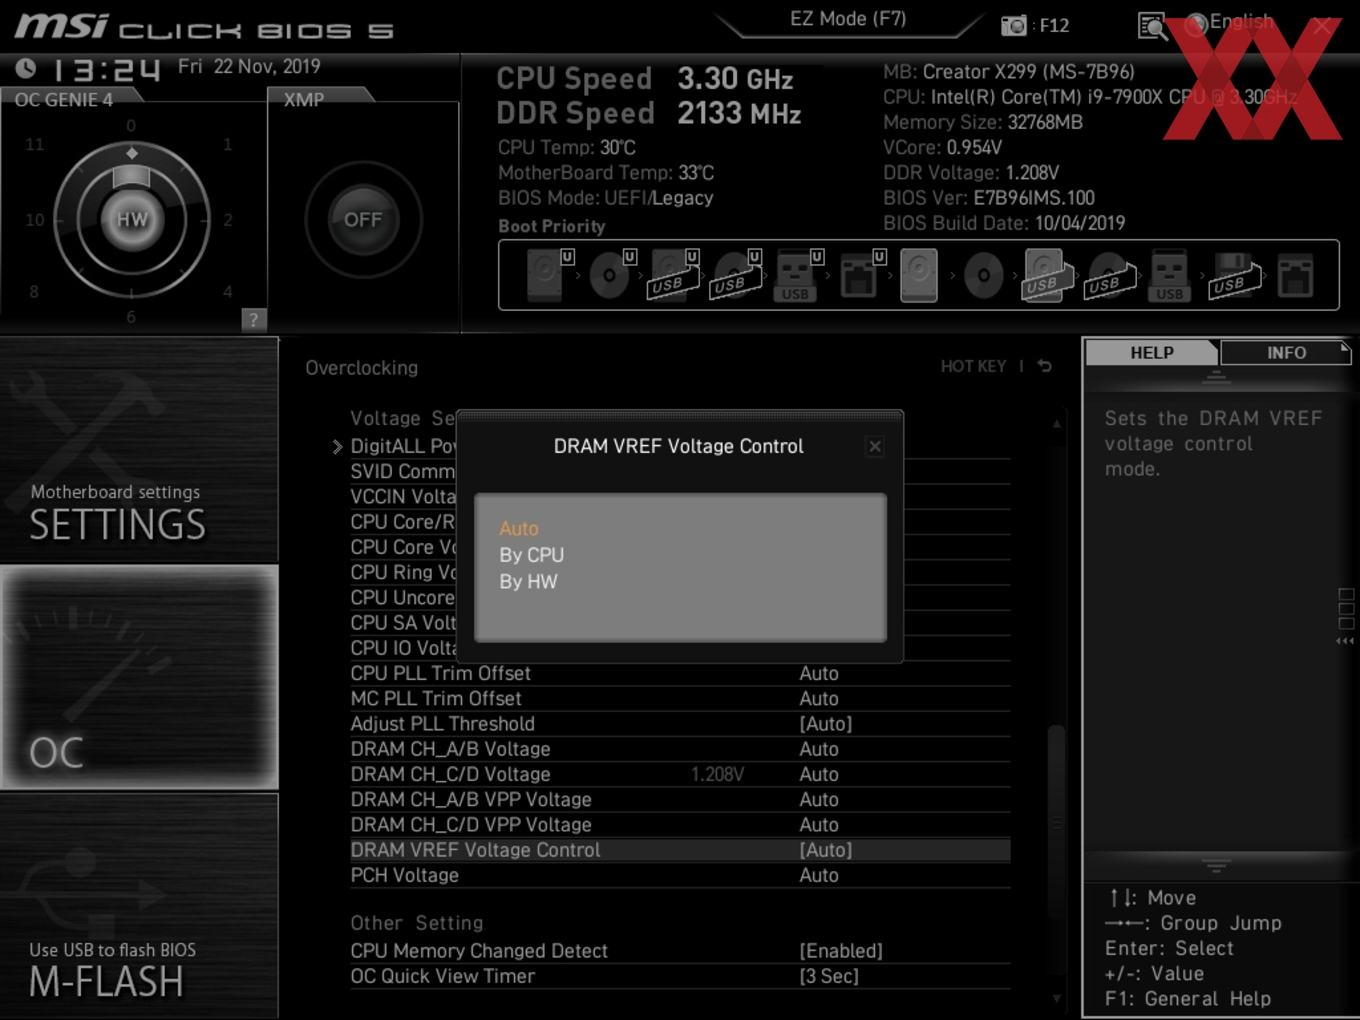
Task: Open M-FLASH to flash BIOS
Action: pyautogui.click(x=139, y=906)
